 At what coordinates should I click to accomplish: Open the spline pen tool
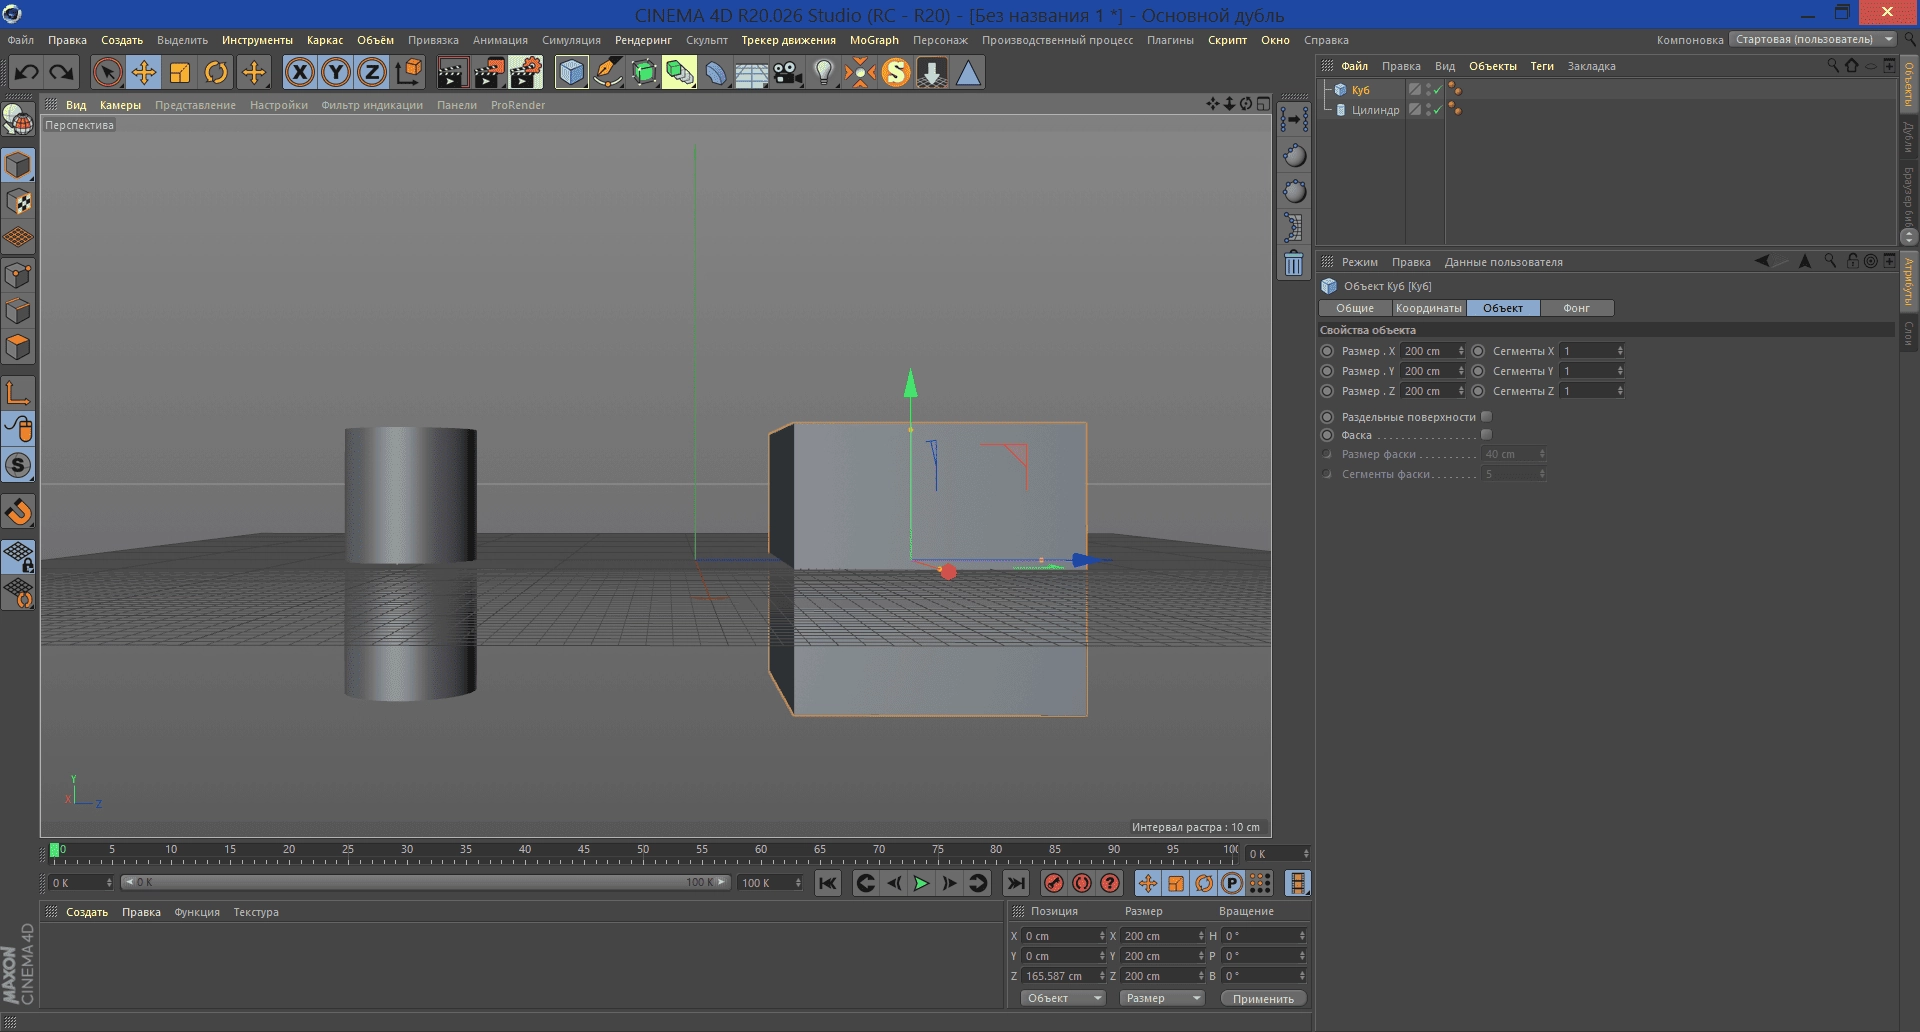608,72
